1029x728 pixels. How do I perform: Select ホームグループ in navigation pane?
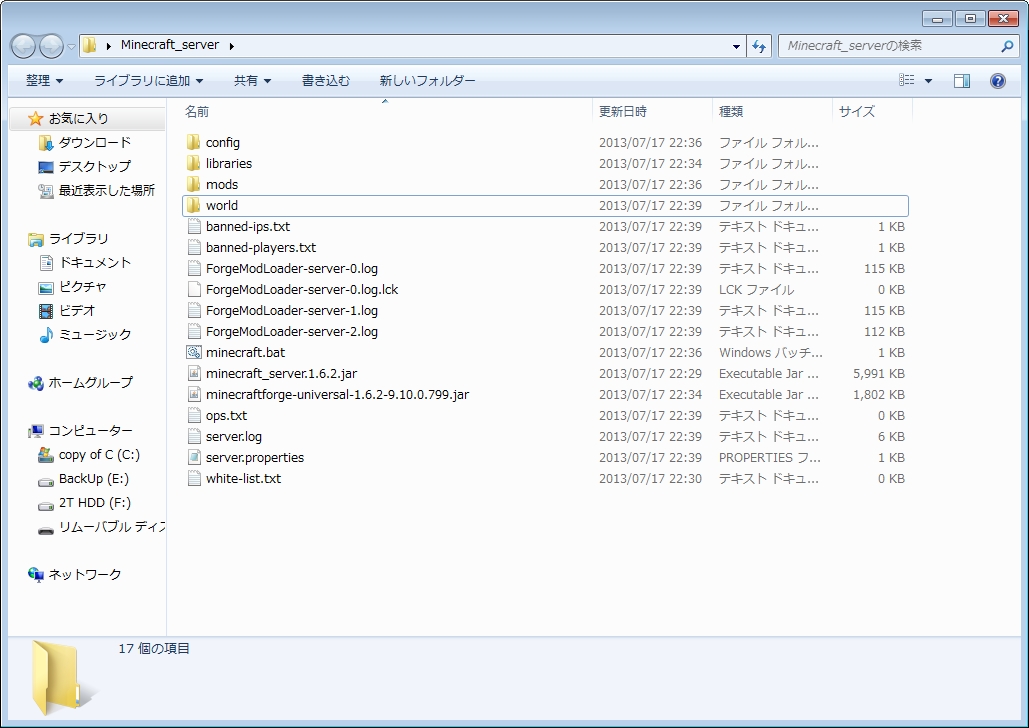point(90,383)
